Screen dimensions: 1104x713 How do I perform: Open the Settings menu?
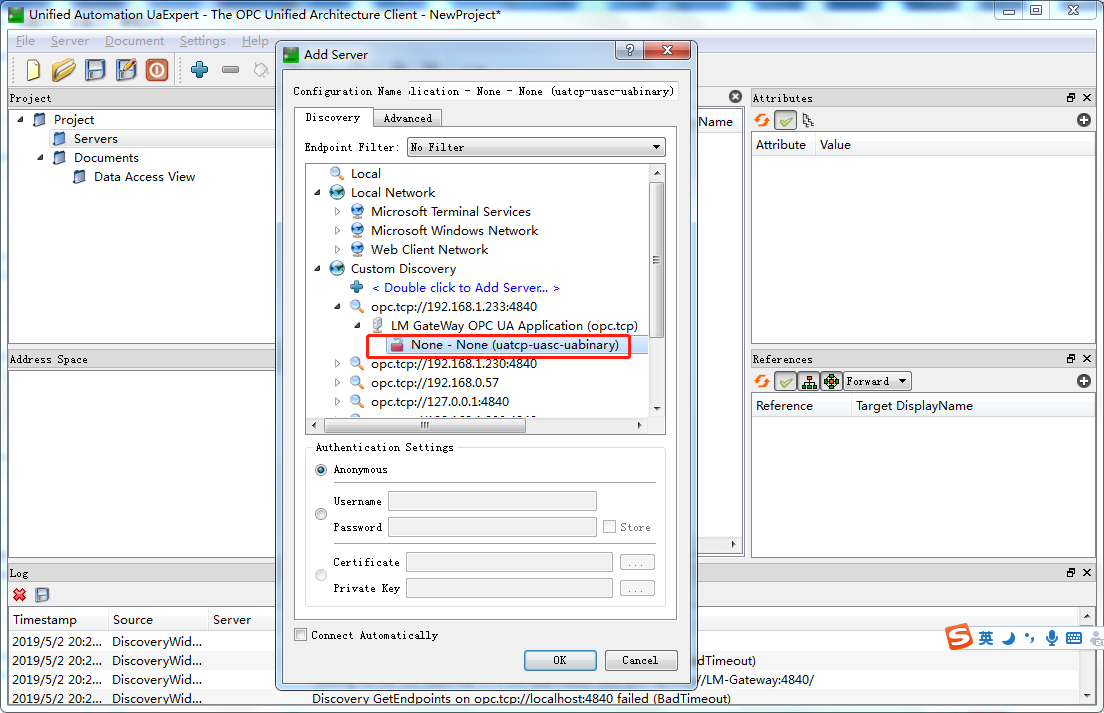[x=203, y=41]
